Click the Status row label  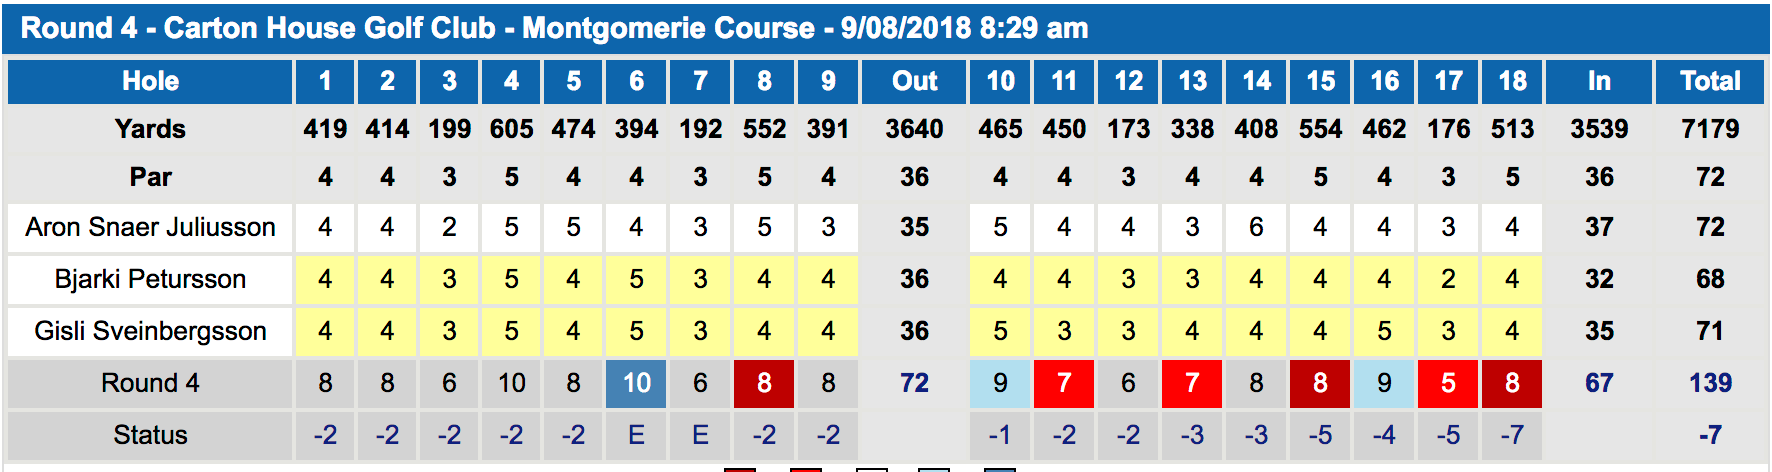pyautogui.click(x=150, y=436)
